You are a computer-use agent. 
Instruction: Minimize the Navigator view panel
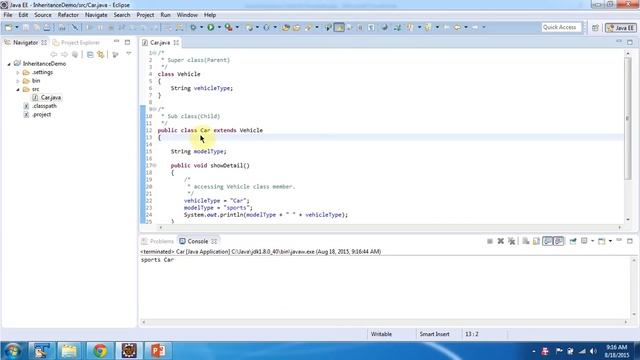116,42
